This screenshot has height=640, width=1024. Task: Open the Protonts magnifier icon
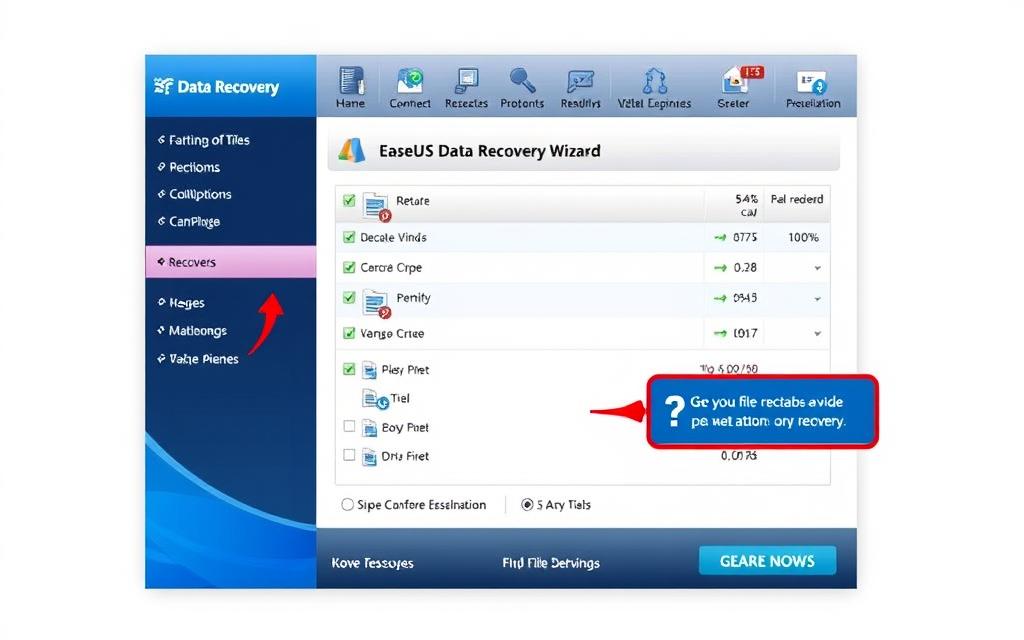coord(522,81)
